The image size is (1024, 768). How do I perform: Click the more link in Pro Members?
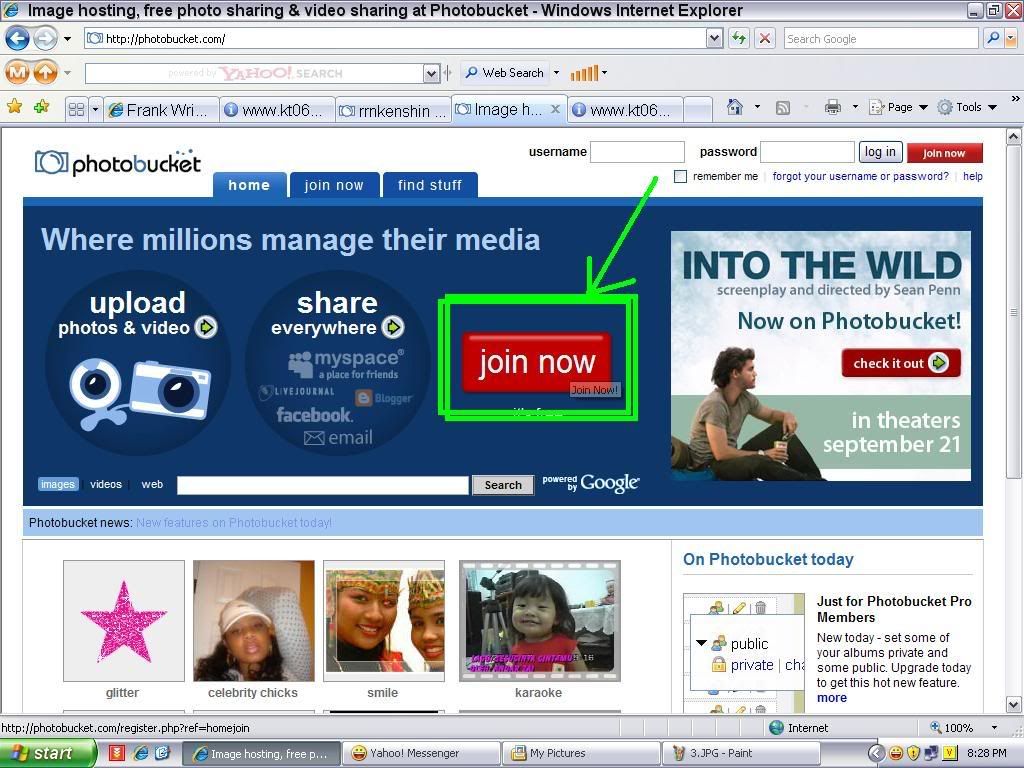click(x=831, y=697)
